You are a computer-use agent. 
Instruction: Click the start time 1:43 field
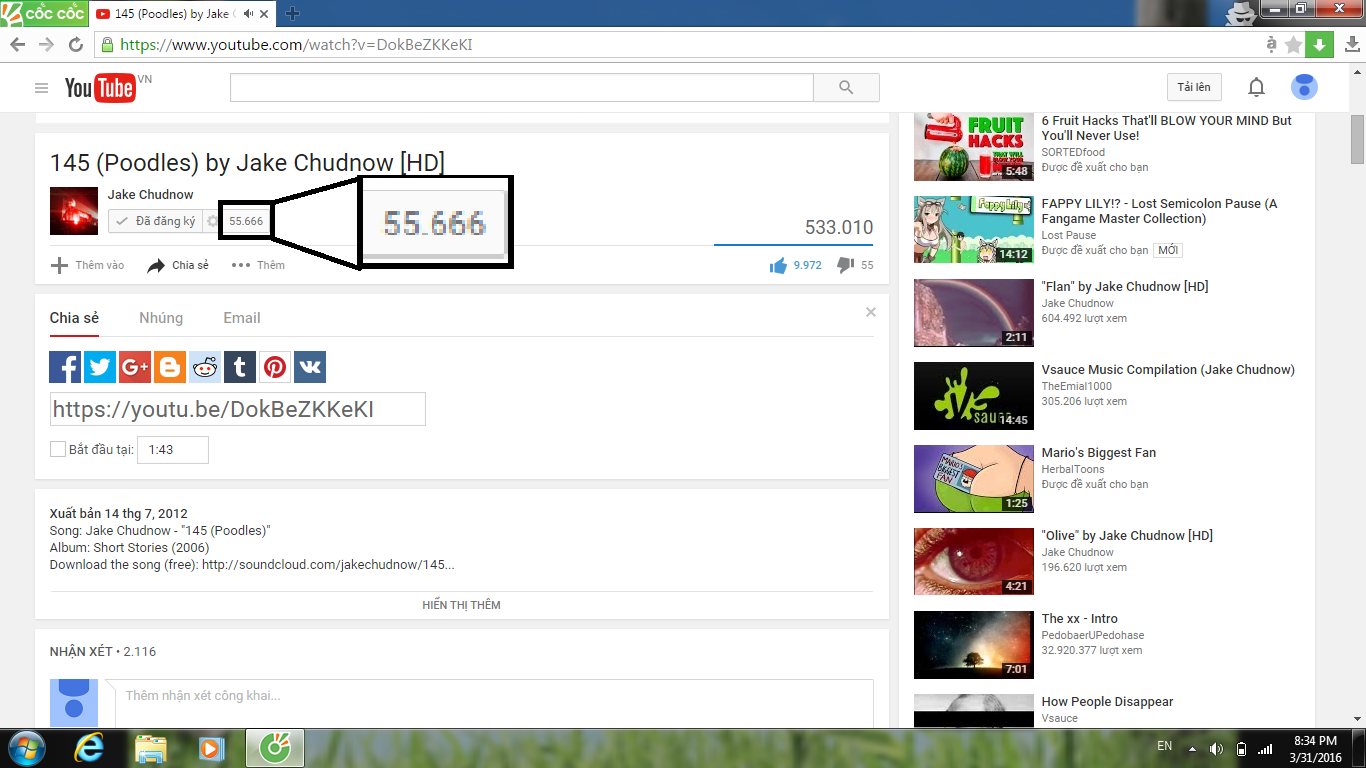click(173, 450)
